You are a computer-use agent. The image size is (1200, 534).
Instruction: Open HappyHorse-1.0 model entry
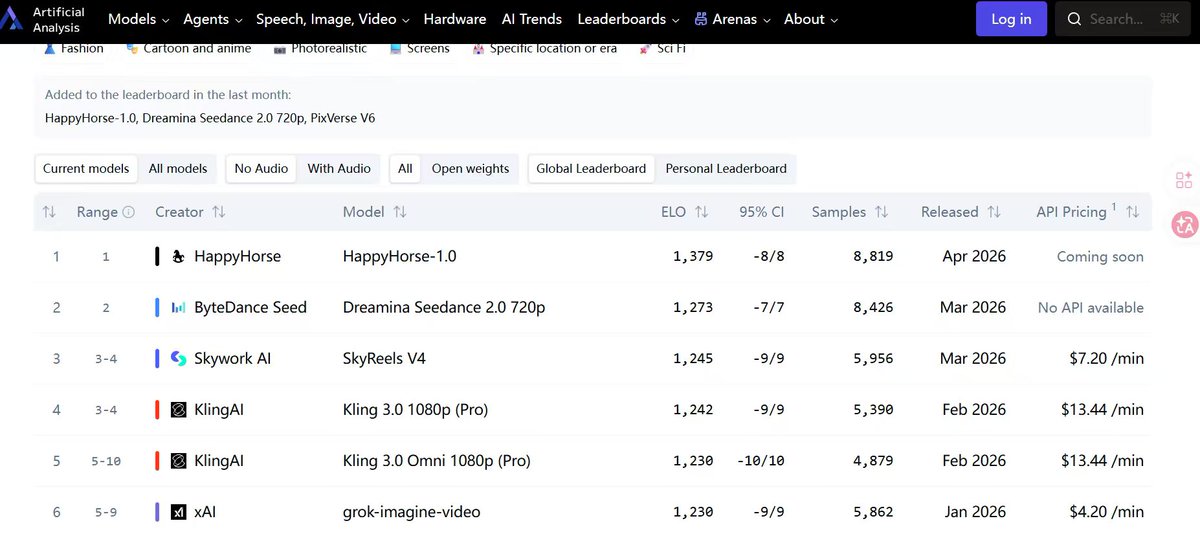(x=400, y=256)
